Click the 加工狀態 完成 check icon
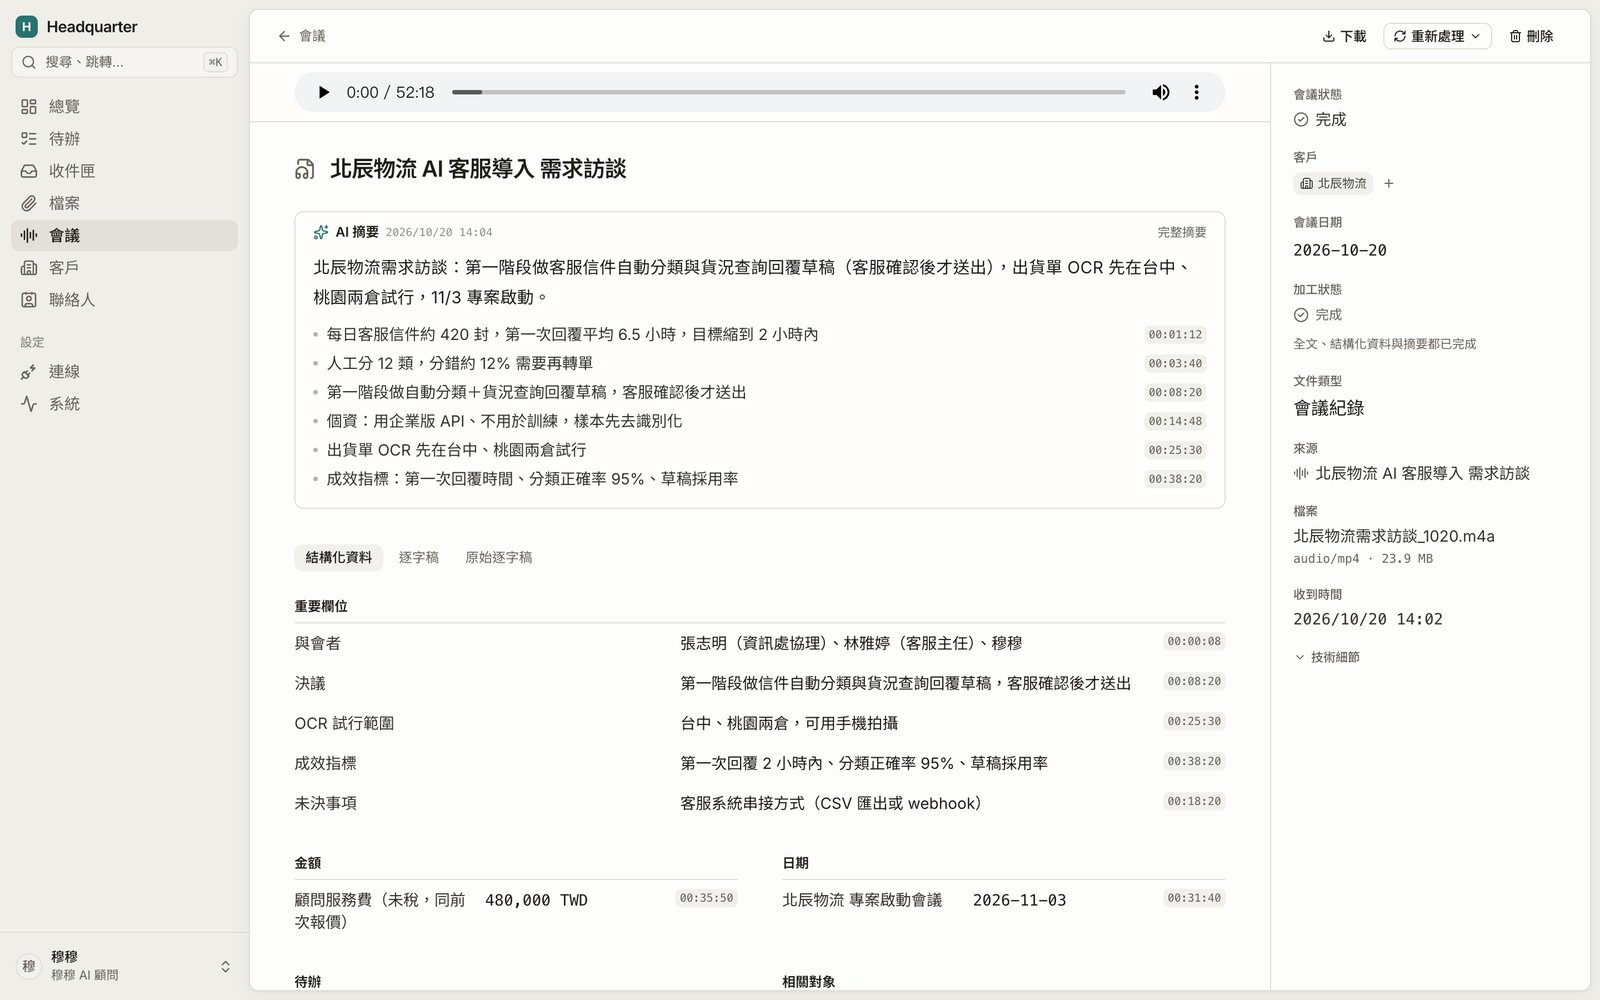 1301,314
